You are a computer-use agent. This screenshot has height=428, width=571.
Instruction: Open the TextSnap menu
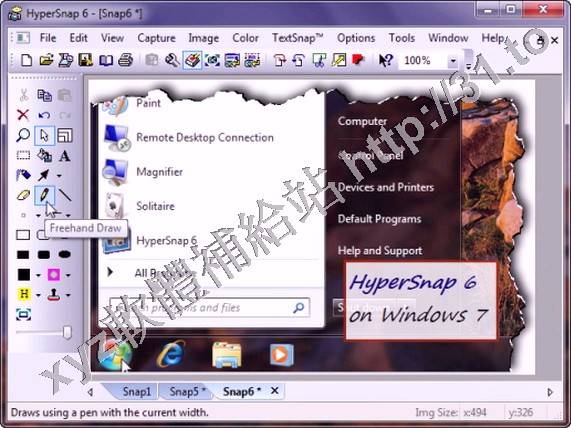tap(298, 38)
